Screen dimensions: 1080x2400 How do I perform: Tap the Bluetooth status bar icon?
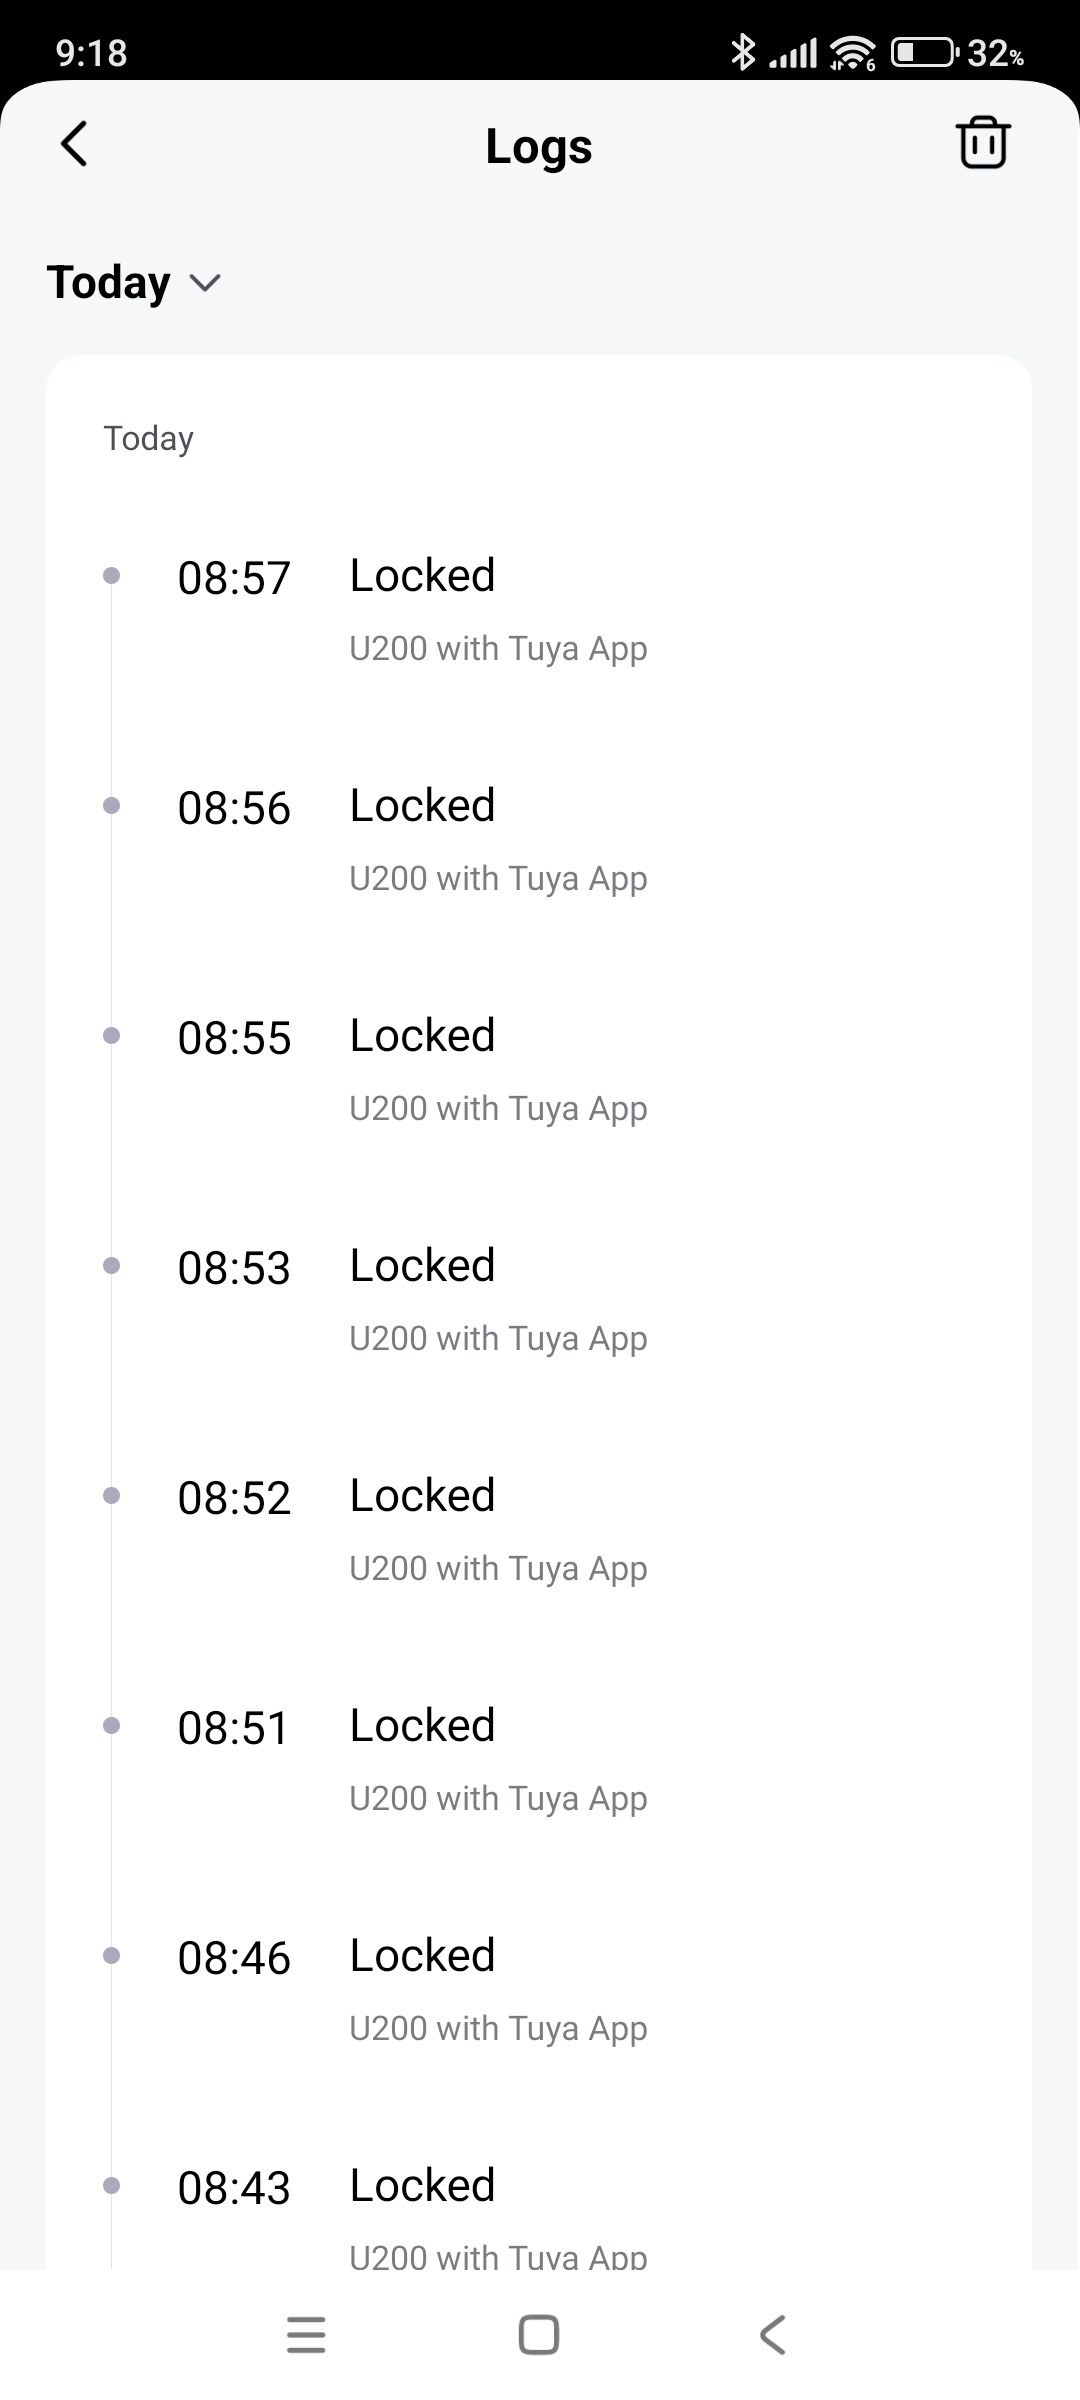click(743, 52)
